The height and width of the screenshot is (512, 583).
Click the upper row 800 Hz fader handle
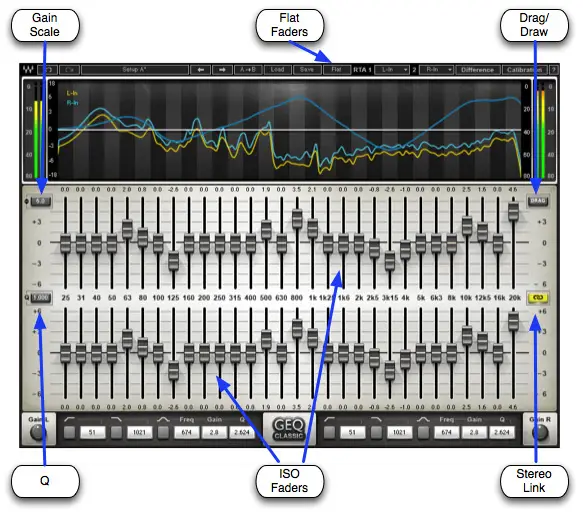coord(297,219)
